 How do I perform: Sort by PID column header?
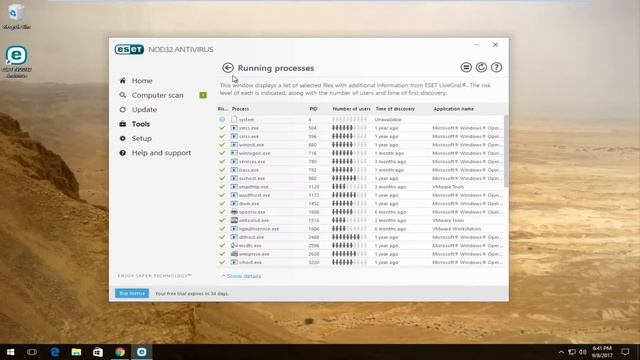(x=313, y=109)
